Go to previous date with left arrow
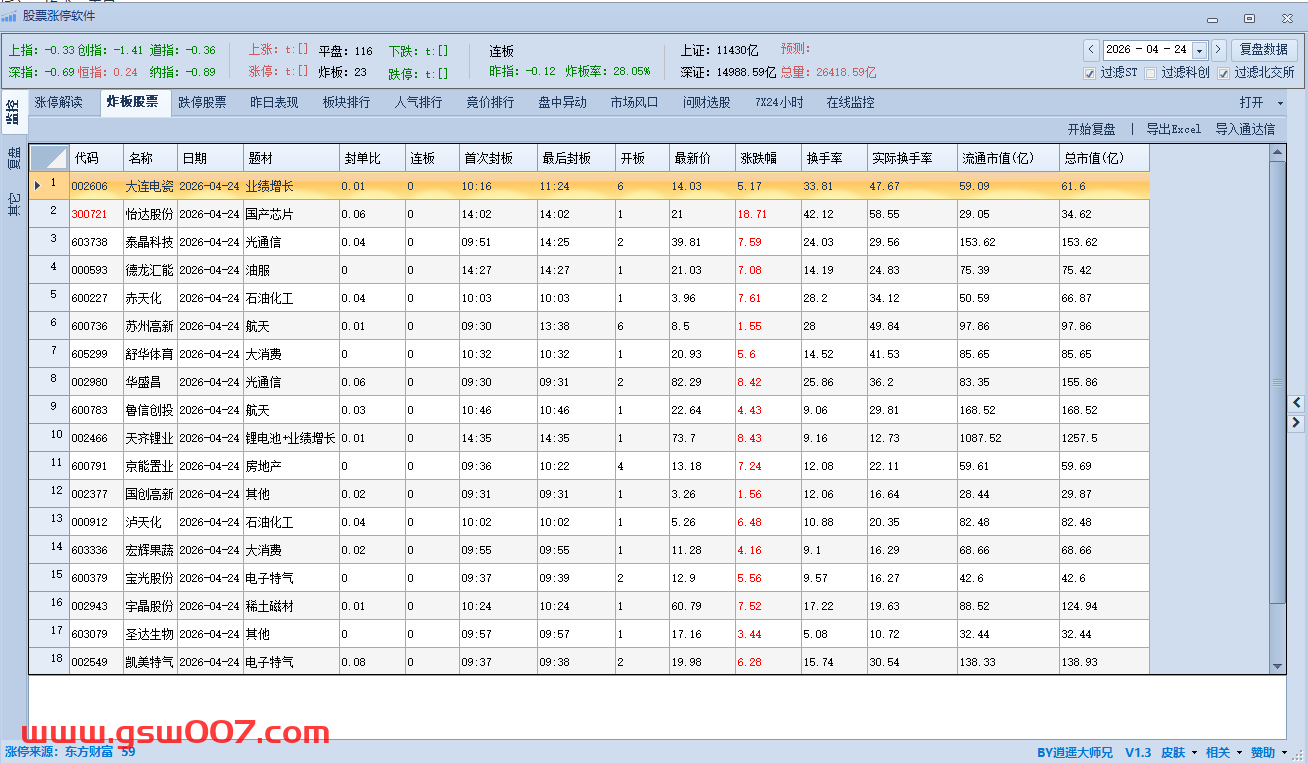The height and width of the screenshot is (763, 1308). [x=1091, y=50]
